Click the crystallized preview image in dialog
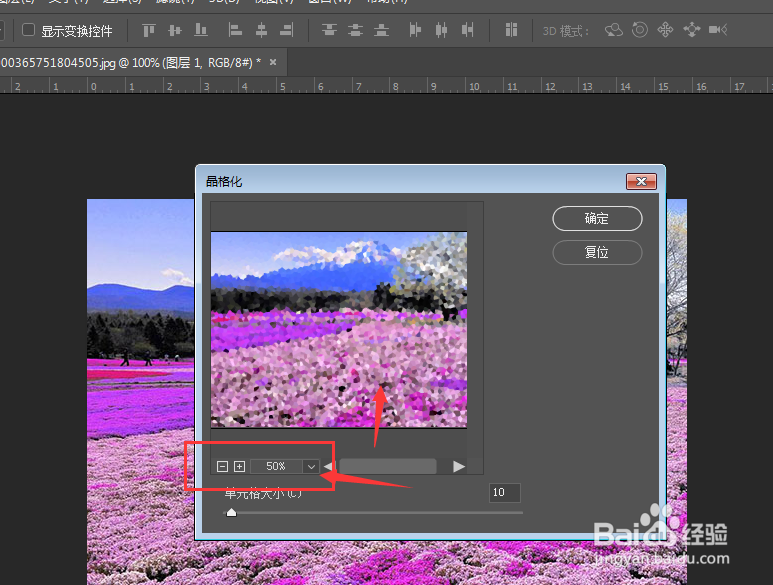This screenshot has height=585, width=773. pos(339,329)
